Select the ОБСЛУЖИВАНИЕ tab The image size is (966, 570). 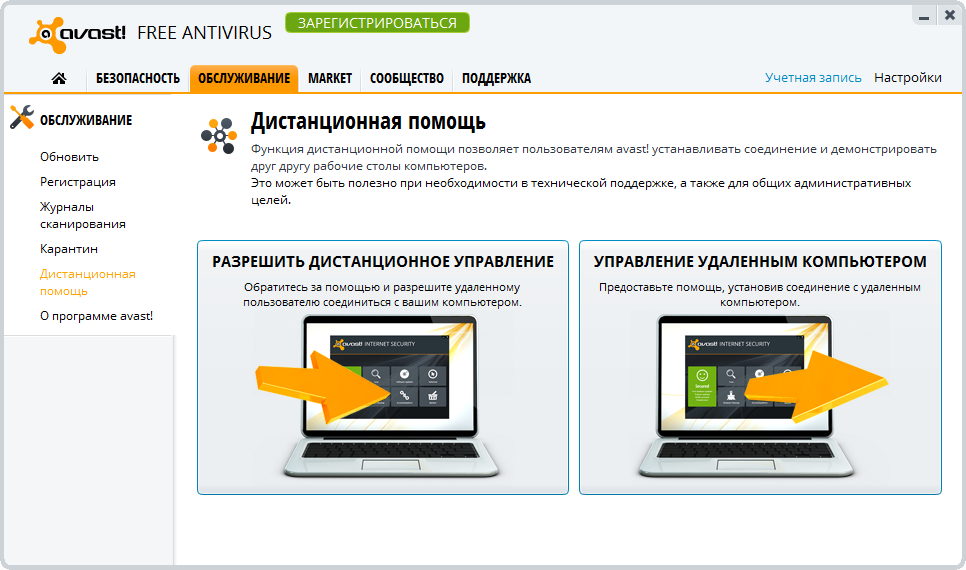(244, 78)
